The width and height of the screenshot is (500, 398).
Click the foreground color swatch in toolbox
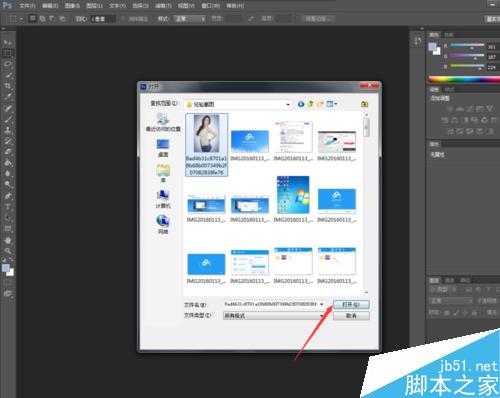6,268
